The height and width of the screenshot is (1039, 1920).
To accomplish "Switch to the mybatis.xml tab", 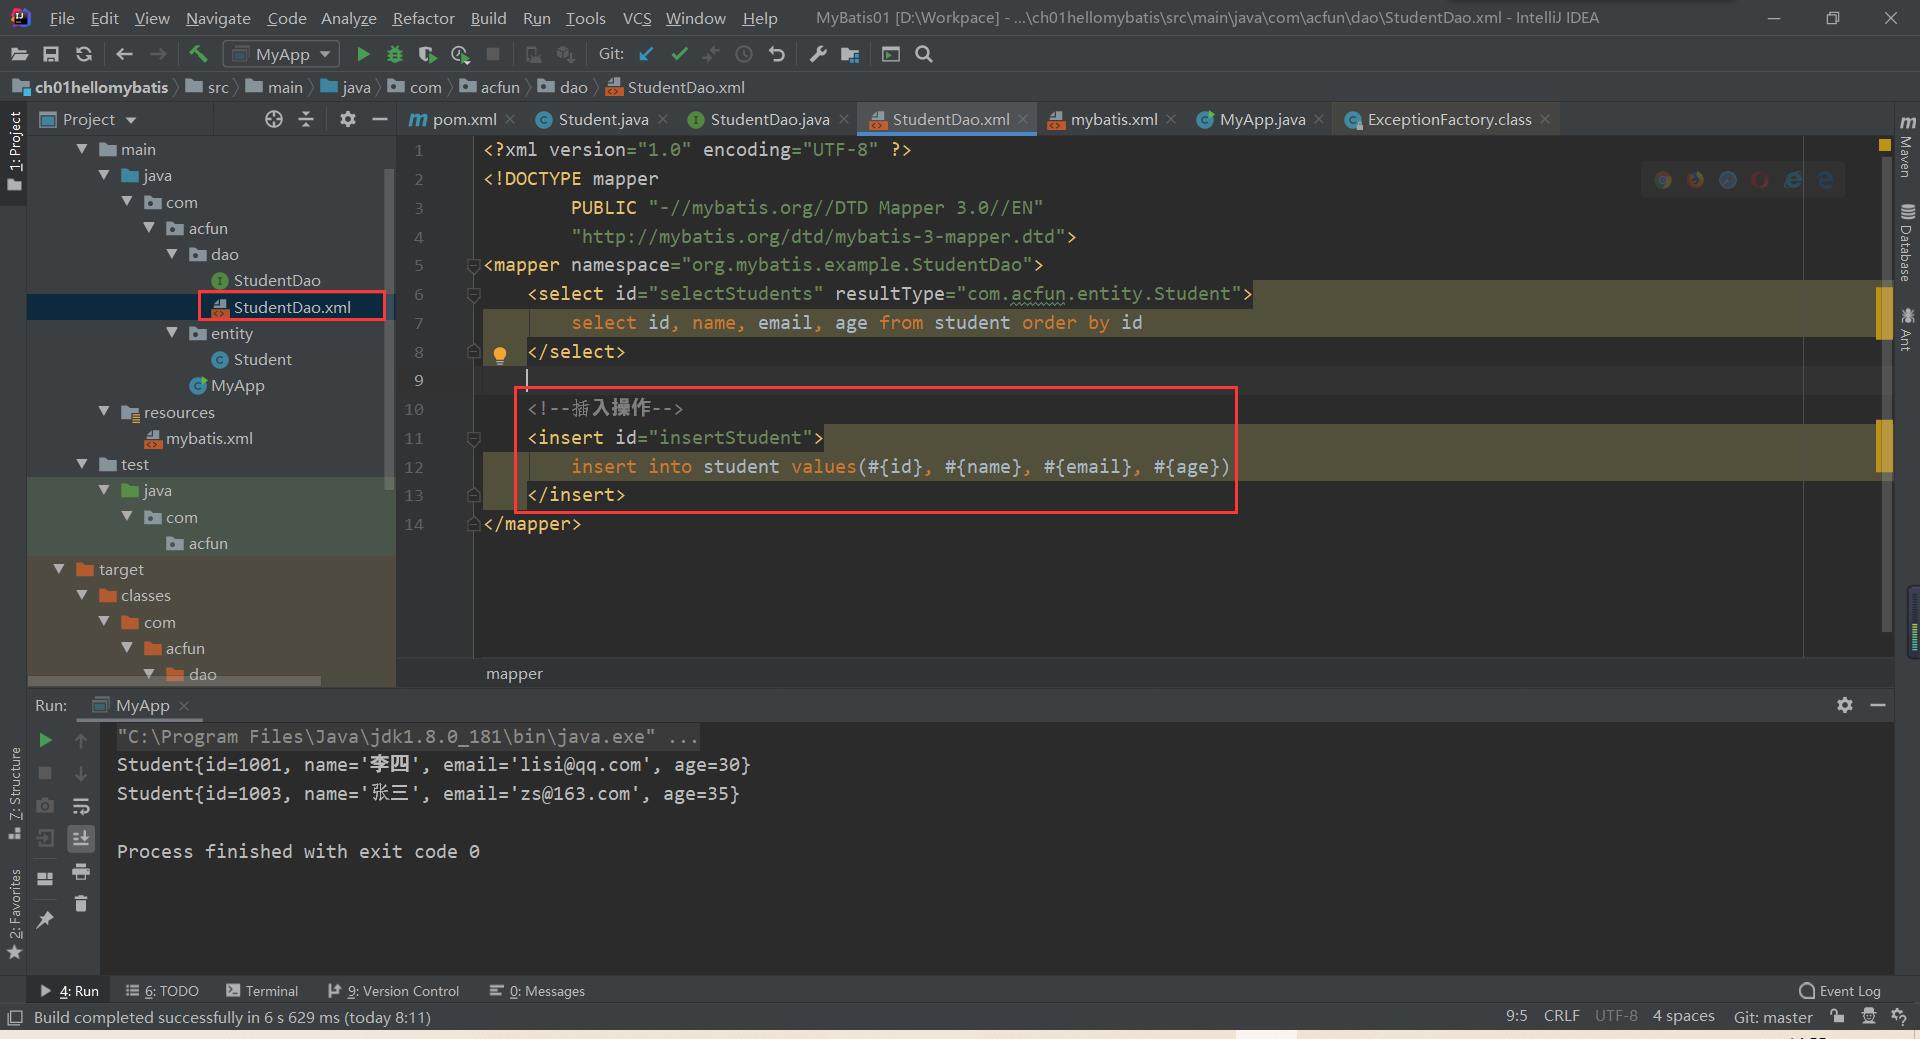I will 1112,119.
